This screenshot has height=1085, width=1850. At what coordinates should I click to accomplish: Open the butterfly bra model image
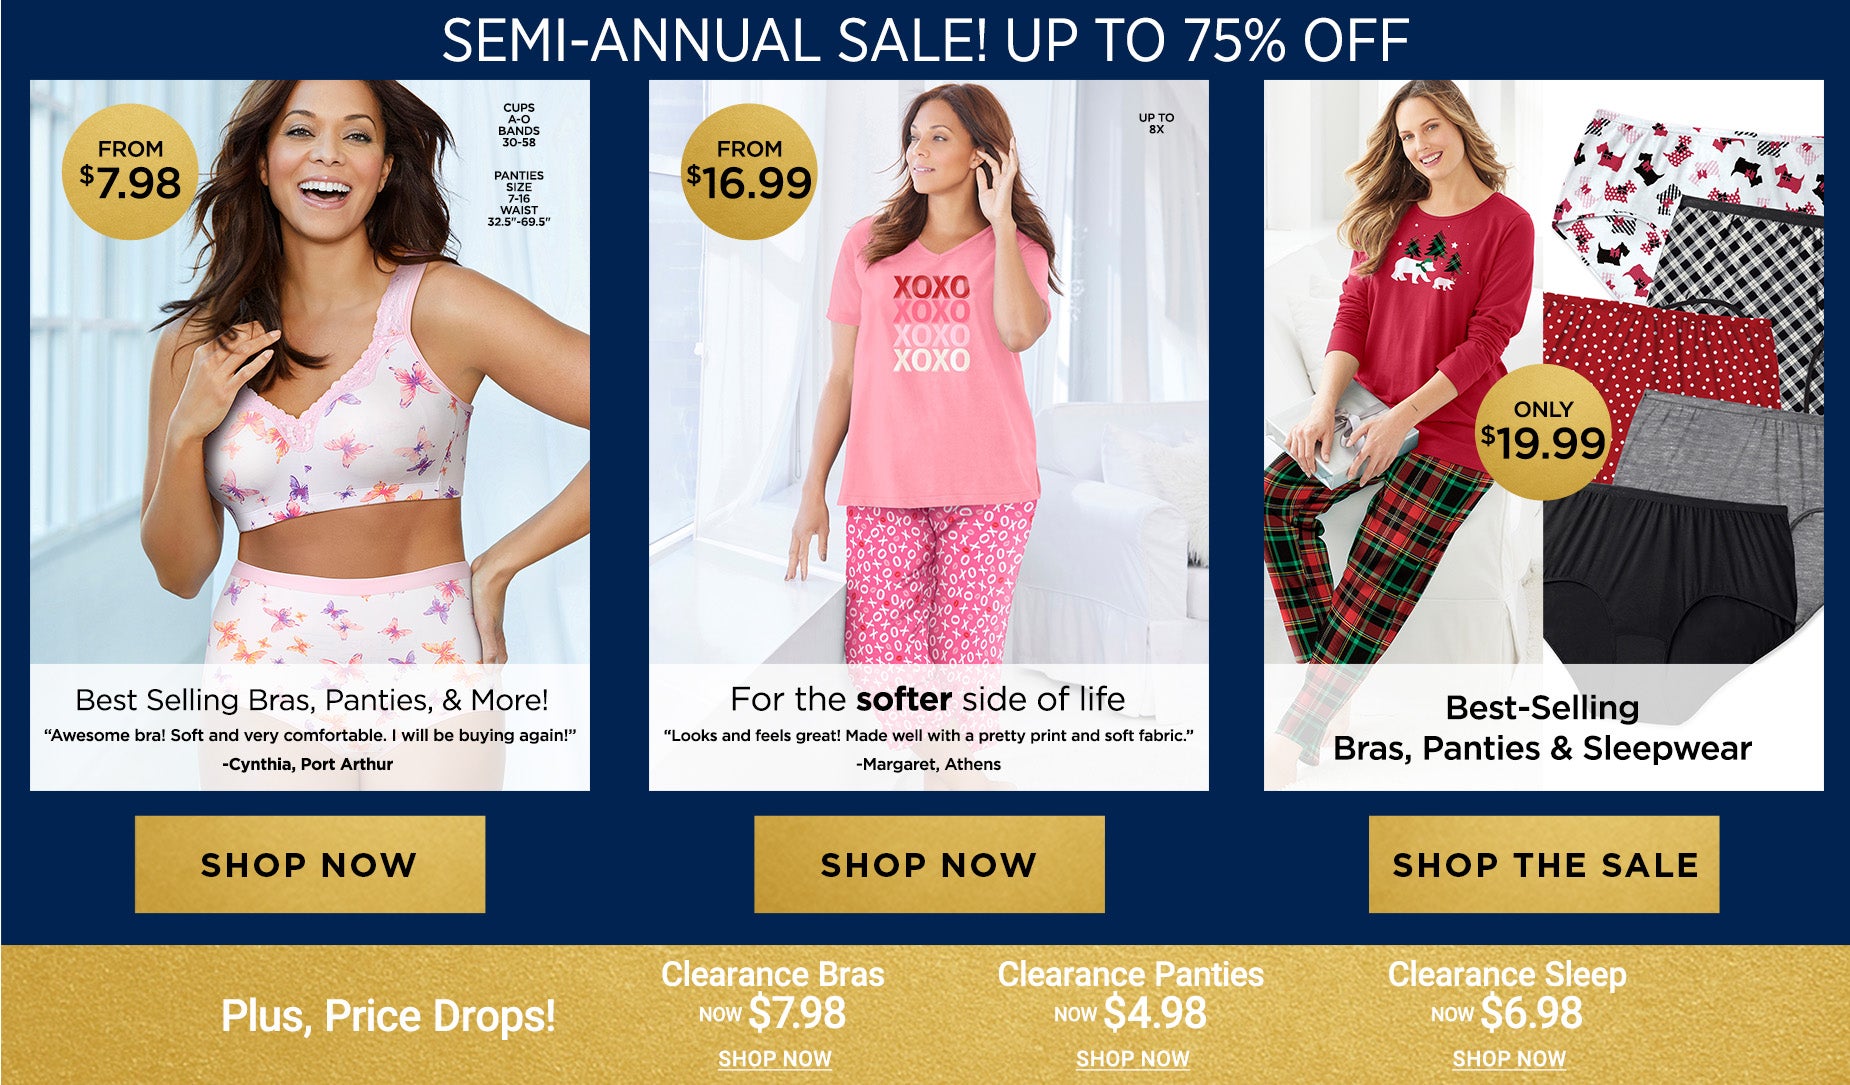click(x=310, y=372)
